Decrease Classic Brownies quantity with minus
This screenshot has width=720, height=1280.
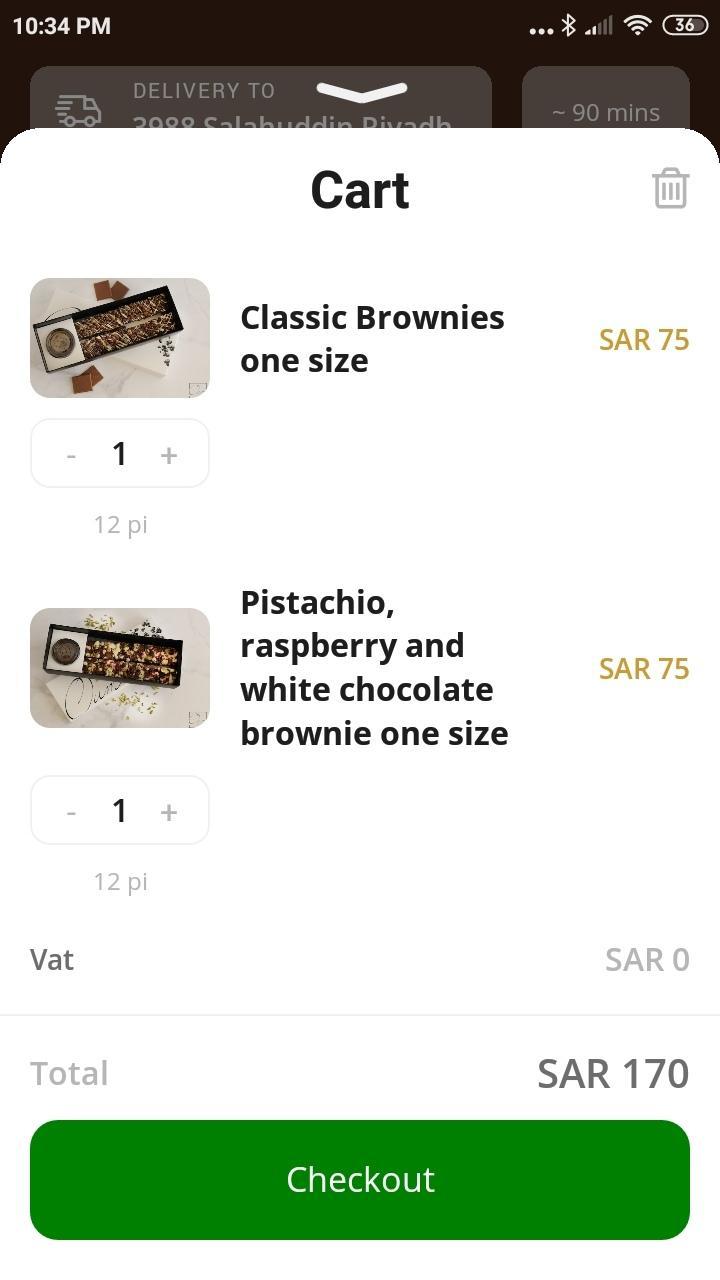click(71, 455)
